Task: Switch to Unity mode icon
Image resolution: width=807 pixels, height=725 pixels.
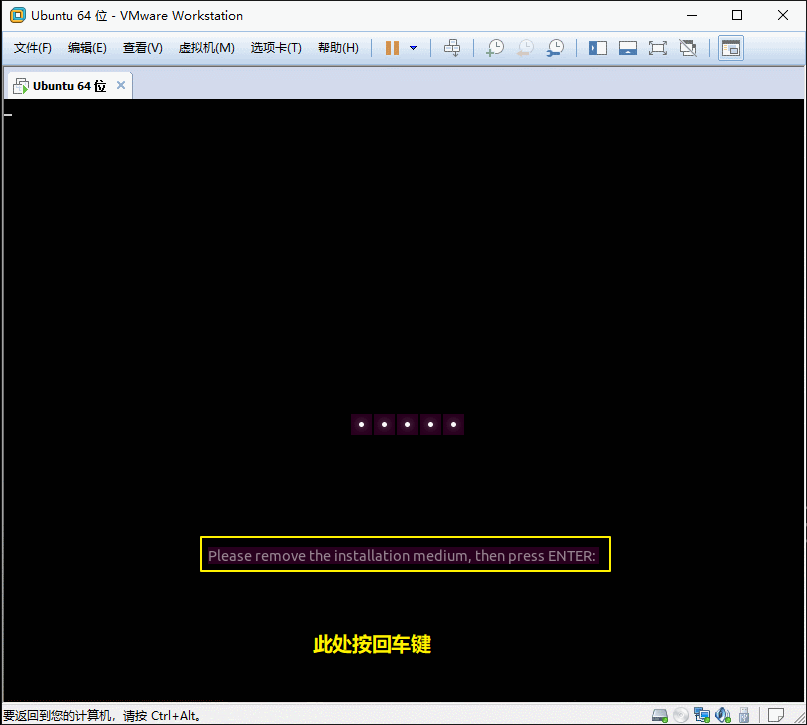Action: tap(687, 48)
